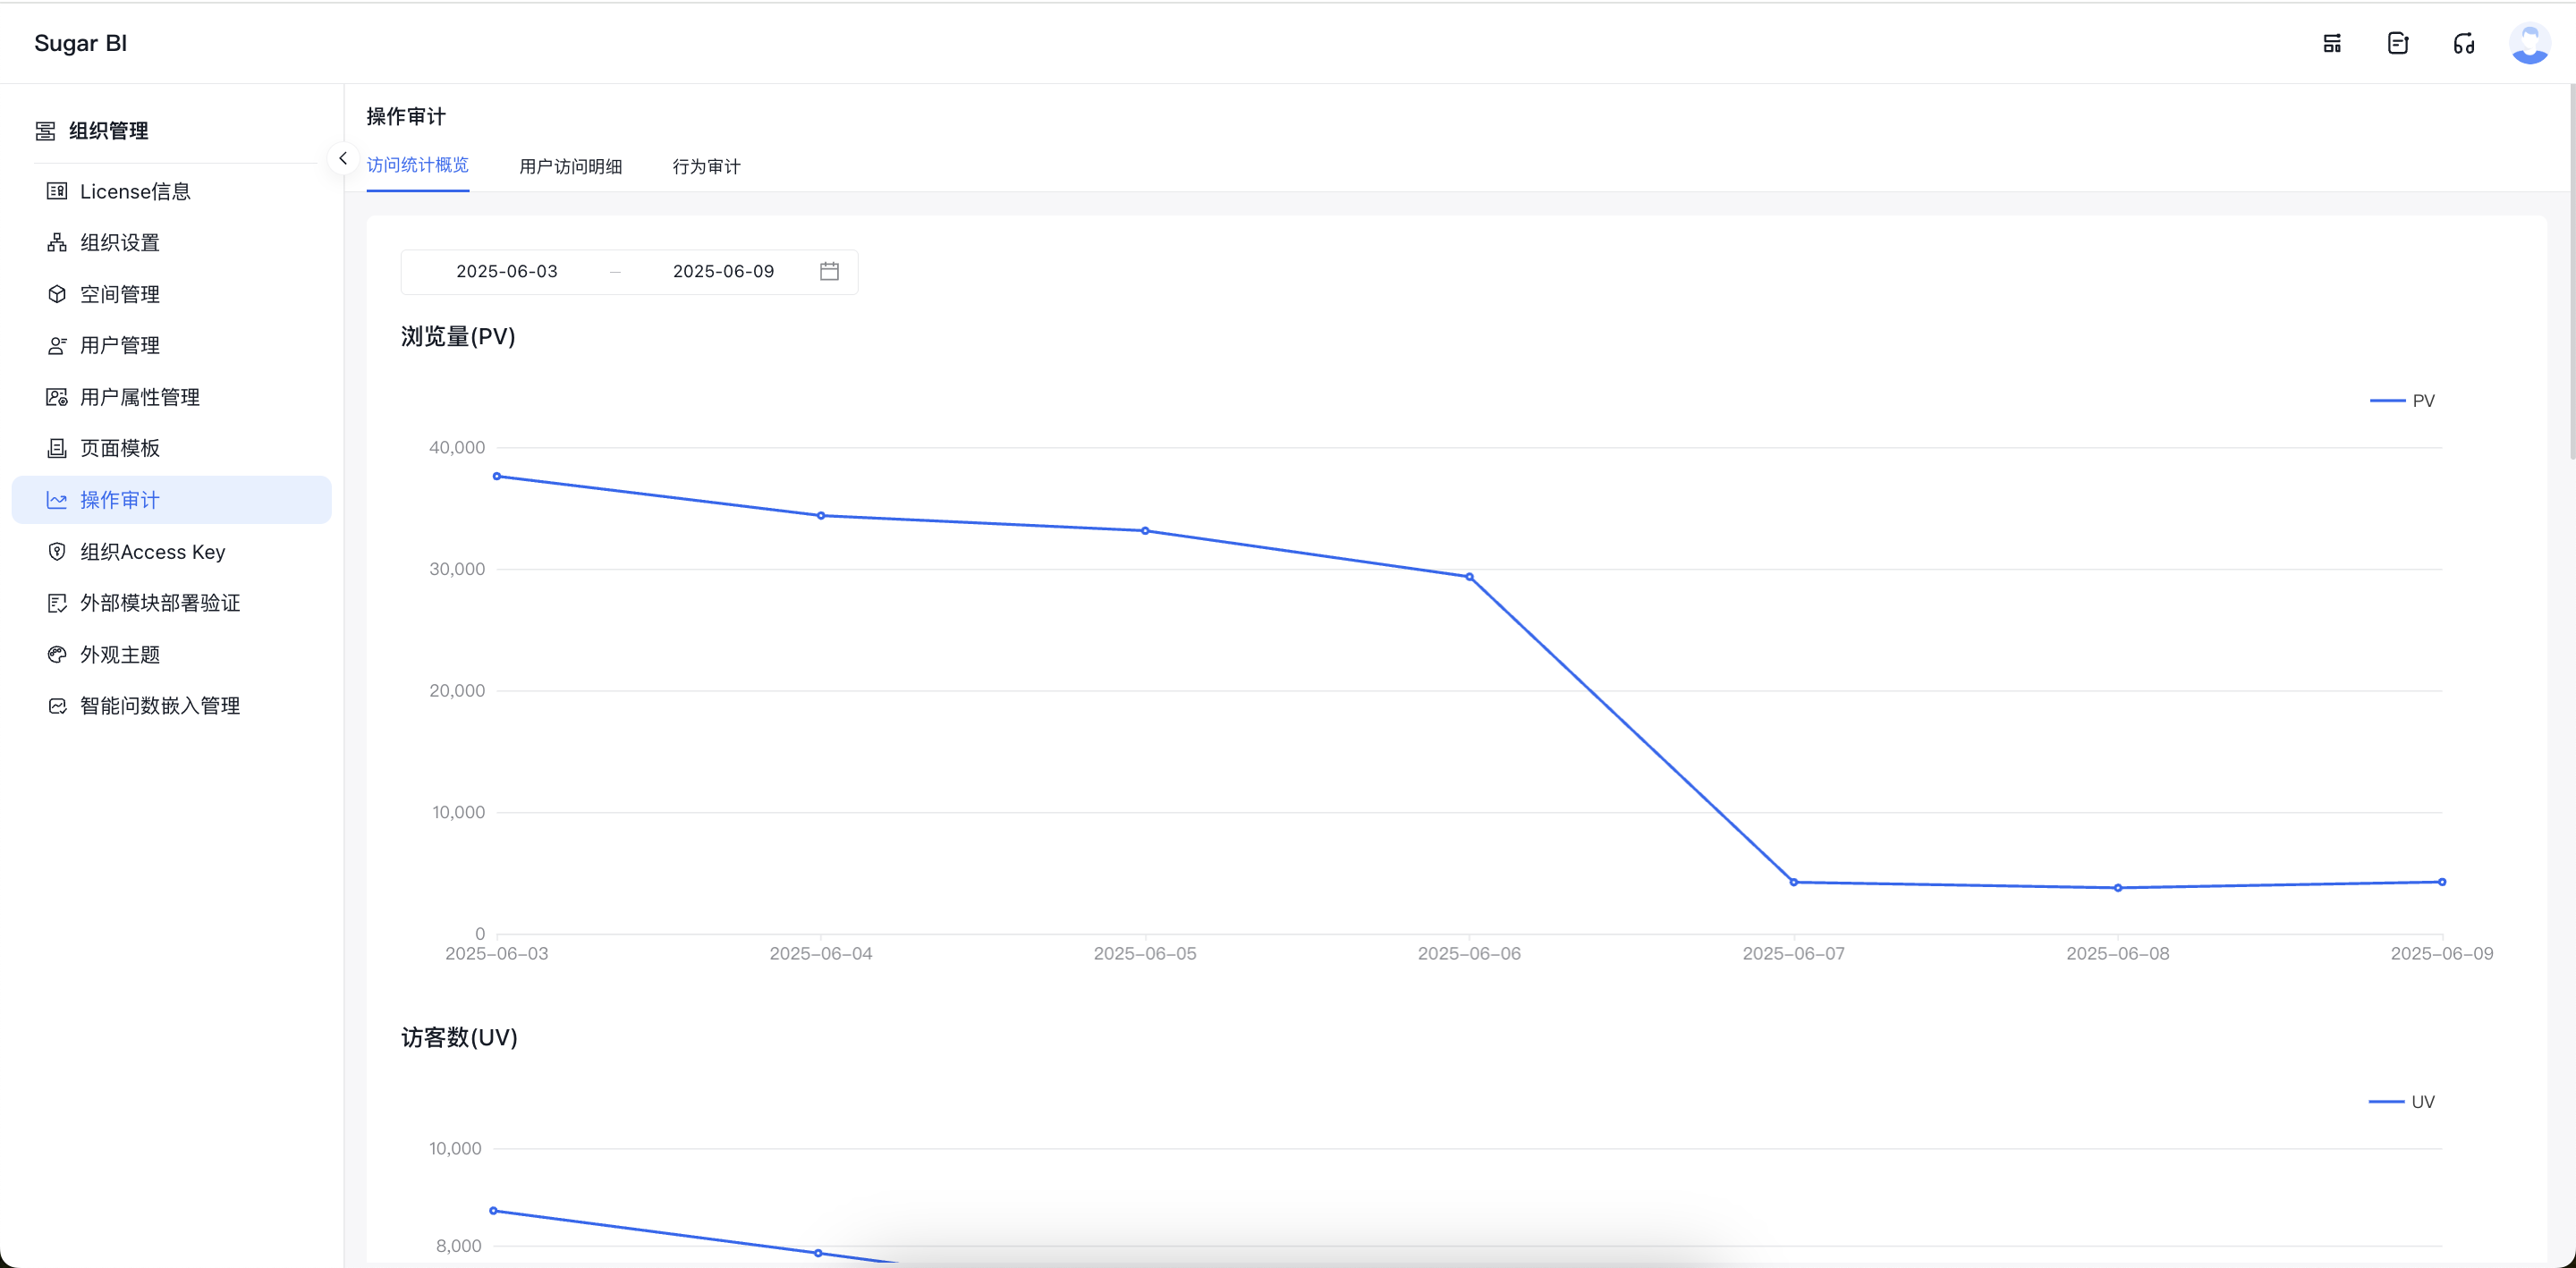Click the PV data point for 2025-06-05
Viewport: 2576px width, 1268px height.
[1145, 531]
